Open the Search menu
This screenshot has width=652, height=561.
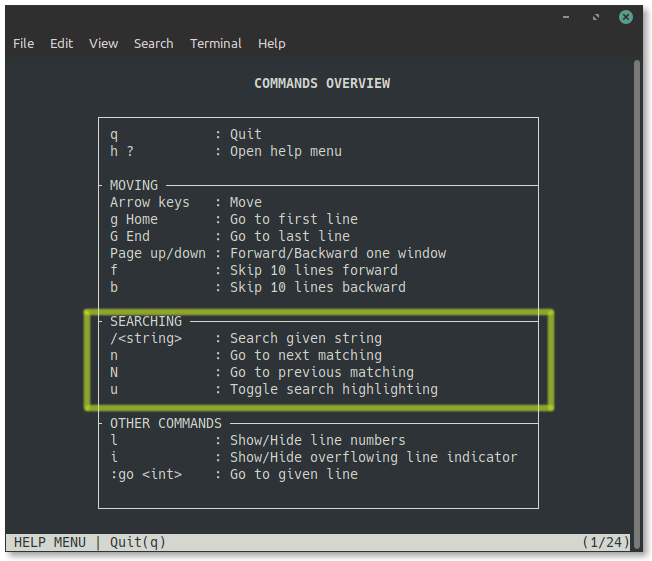click(153, 43)
